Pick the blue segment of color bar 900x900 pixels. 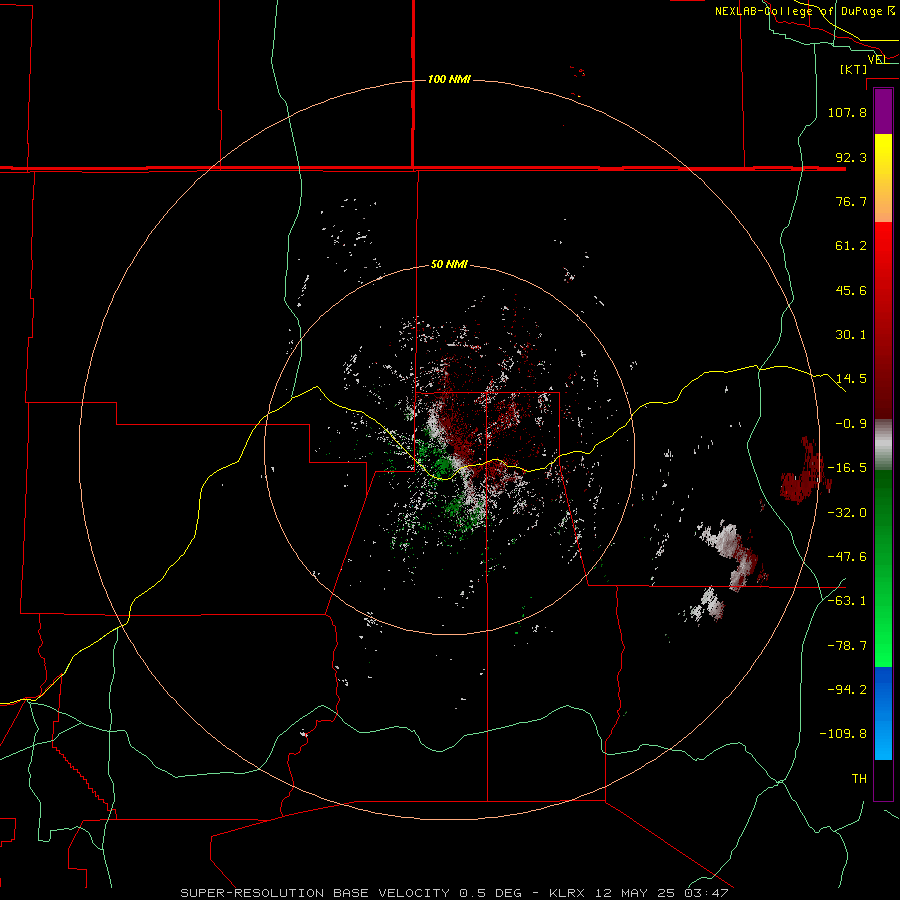pos(883,713)
